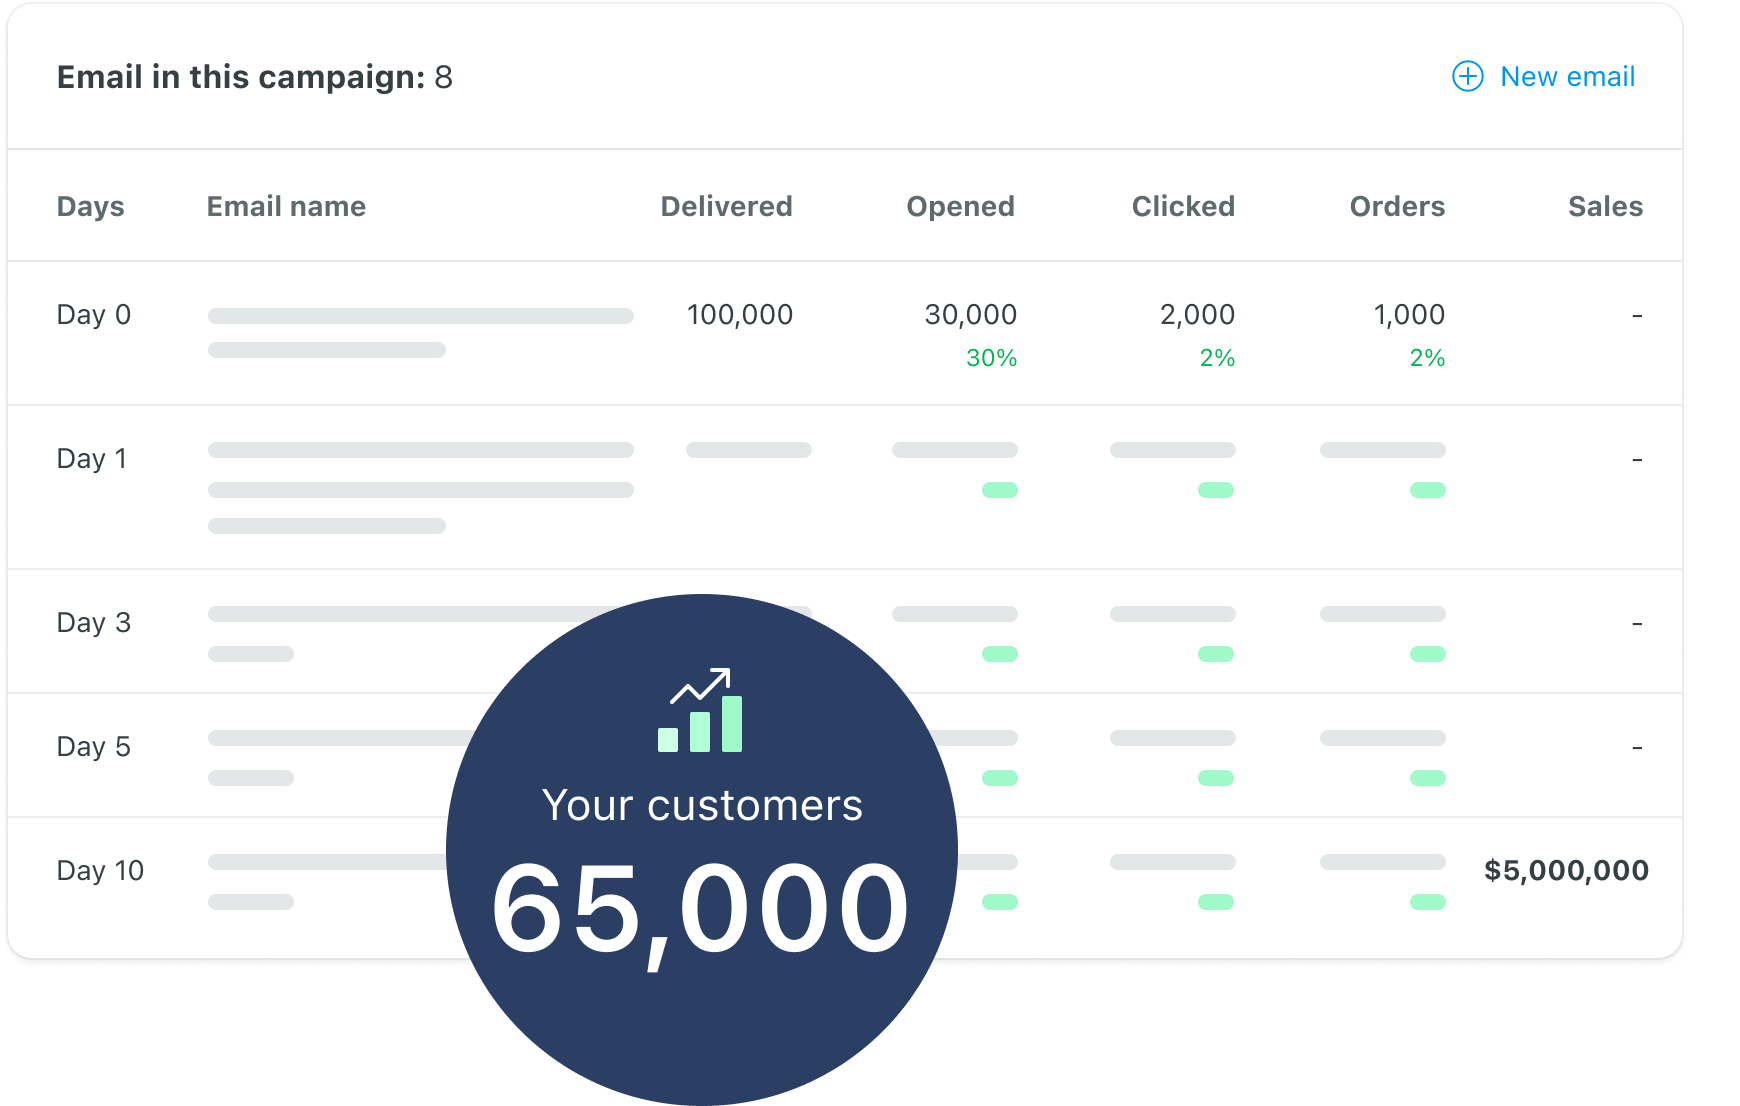Click the 100,000 delivered count
Screen dimensions: 1740x1106
tap(739, 315)
